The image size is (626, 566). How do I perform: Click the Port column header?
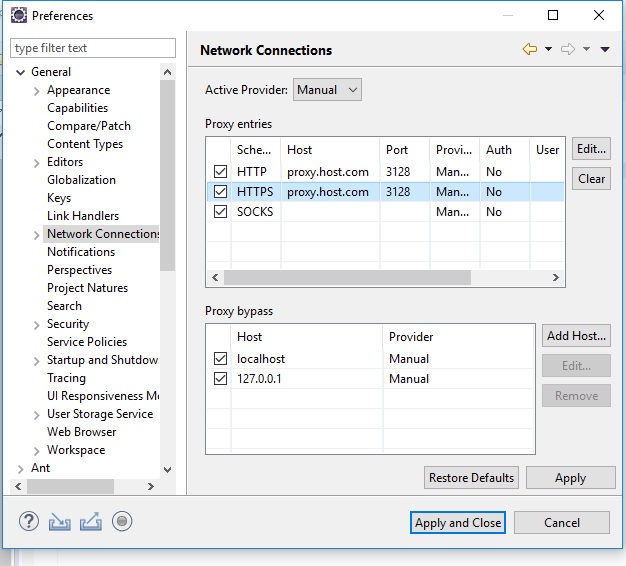pyautogui.click(x=404, y=150)
